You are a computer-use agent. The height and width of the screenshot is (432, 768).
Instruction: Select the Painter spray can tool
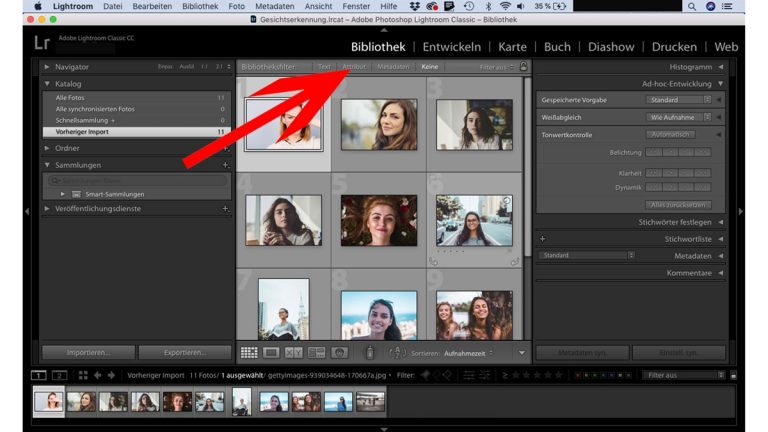tap(369, 353)
